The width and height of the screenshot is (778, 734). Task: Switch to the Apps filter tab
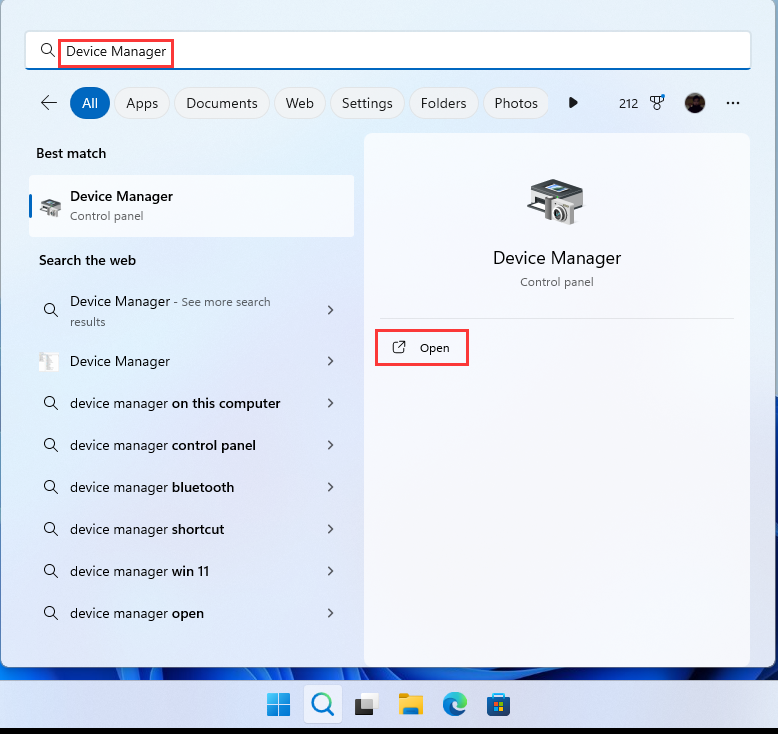[x=142, y=103]
